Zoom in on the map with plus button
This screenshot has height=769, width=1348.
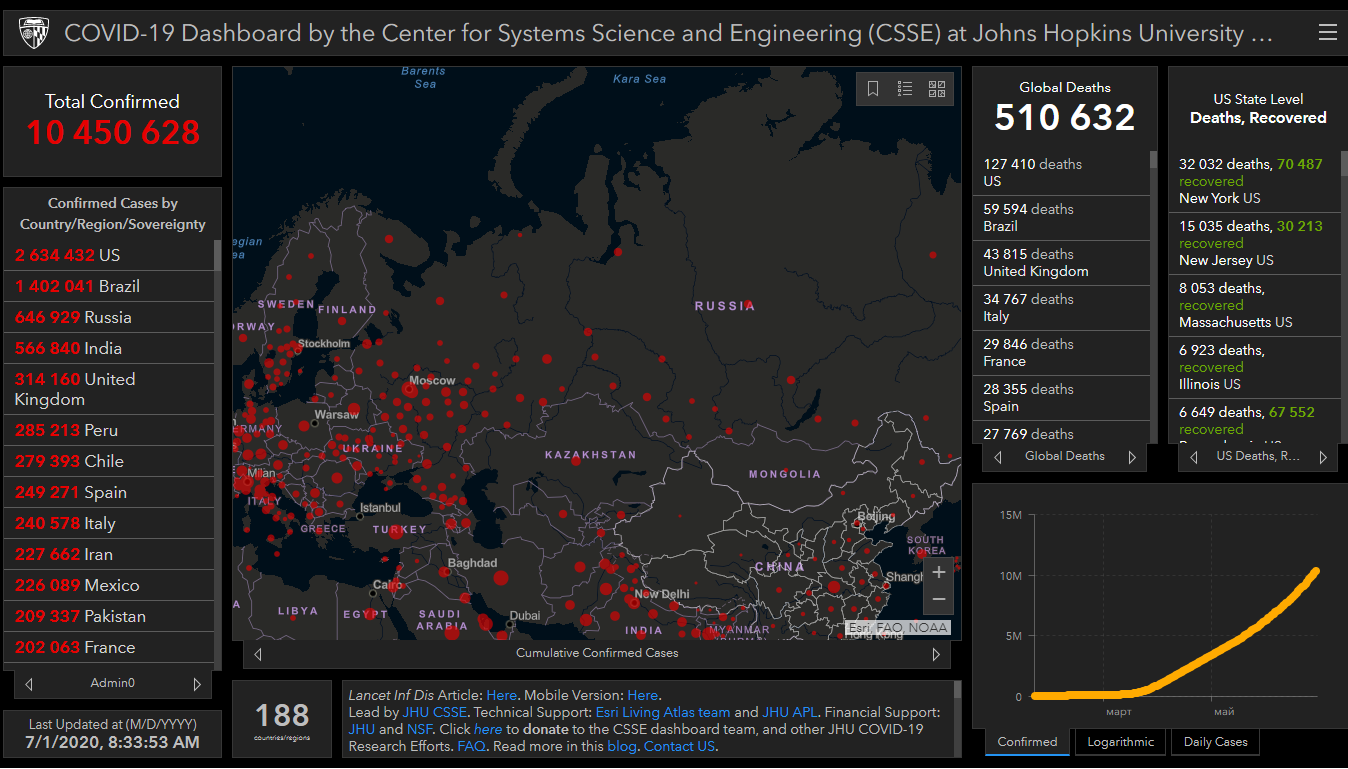click(x=939, y=573)
